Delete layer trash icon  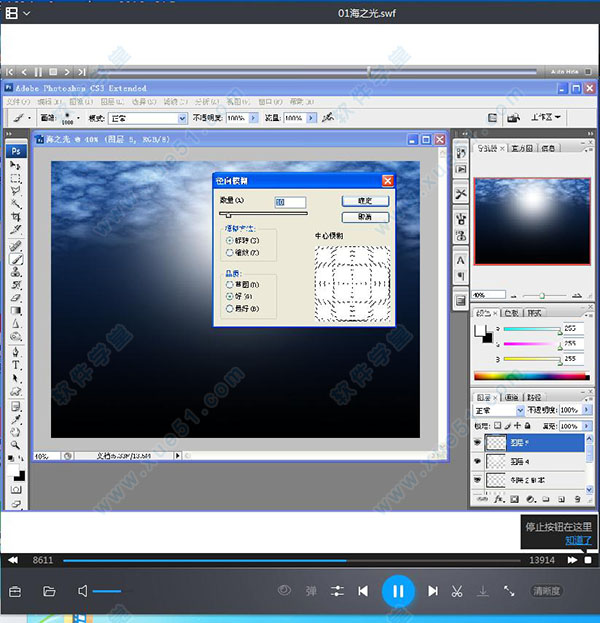pos(577,499)
